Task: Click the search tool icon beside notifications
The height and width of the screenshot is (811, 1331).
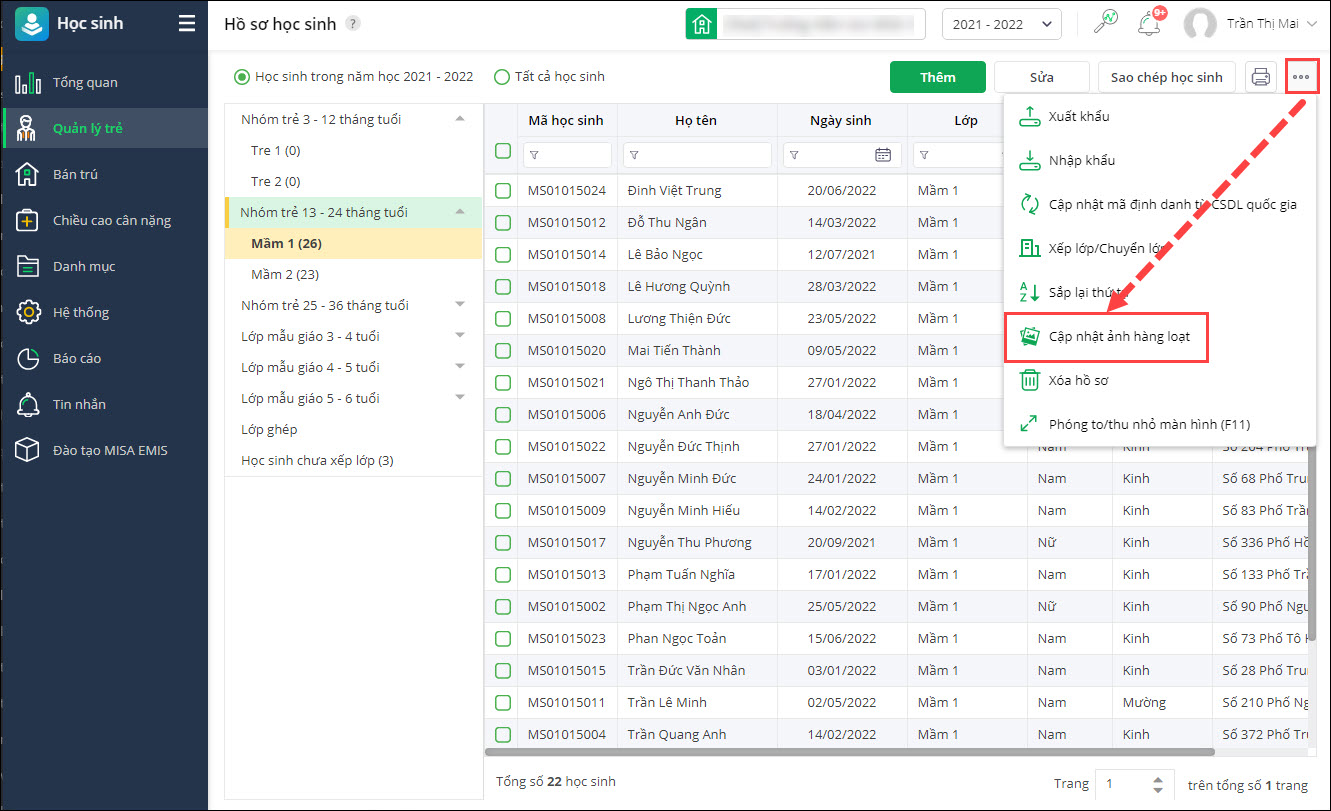Action: pos(1105,24)
